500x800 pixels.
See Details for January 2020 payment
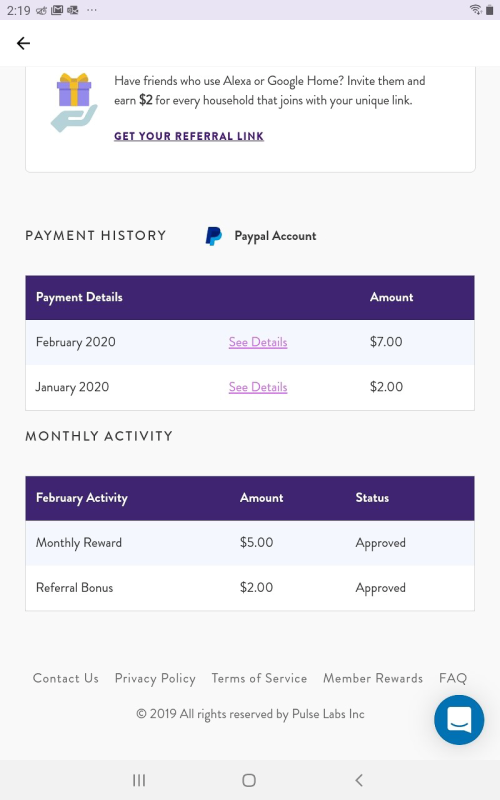pyautogui.click(x=258, y=387)
